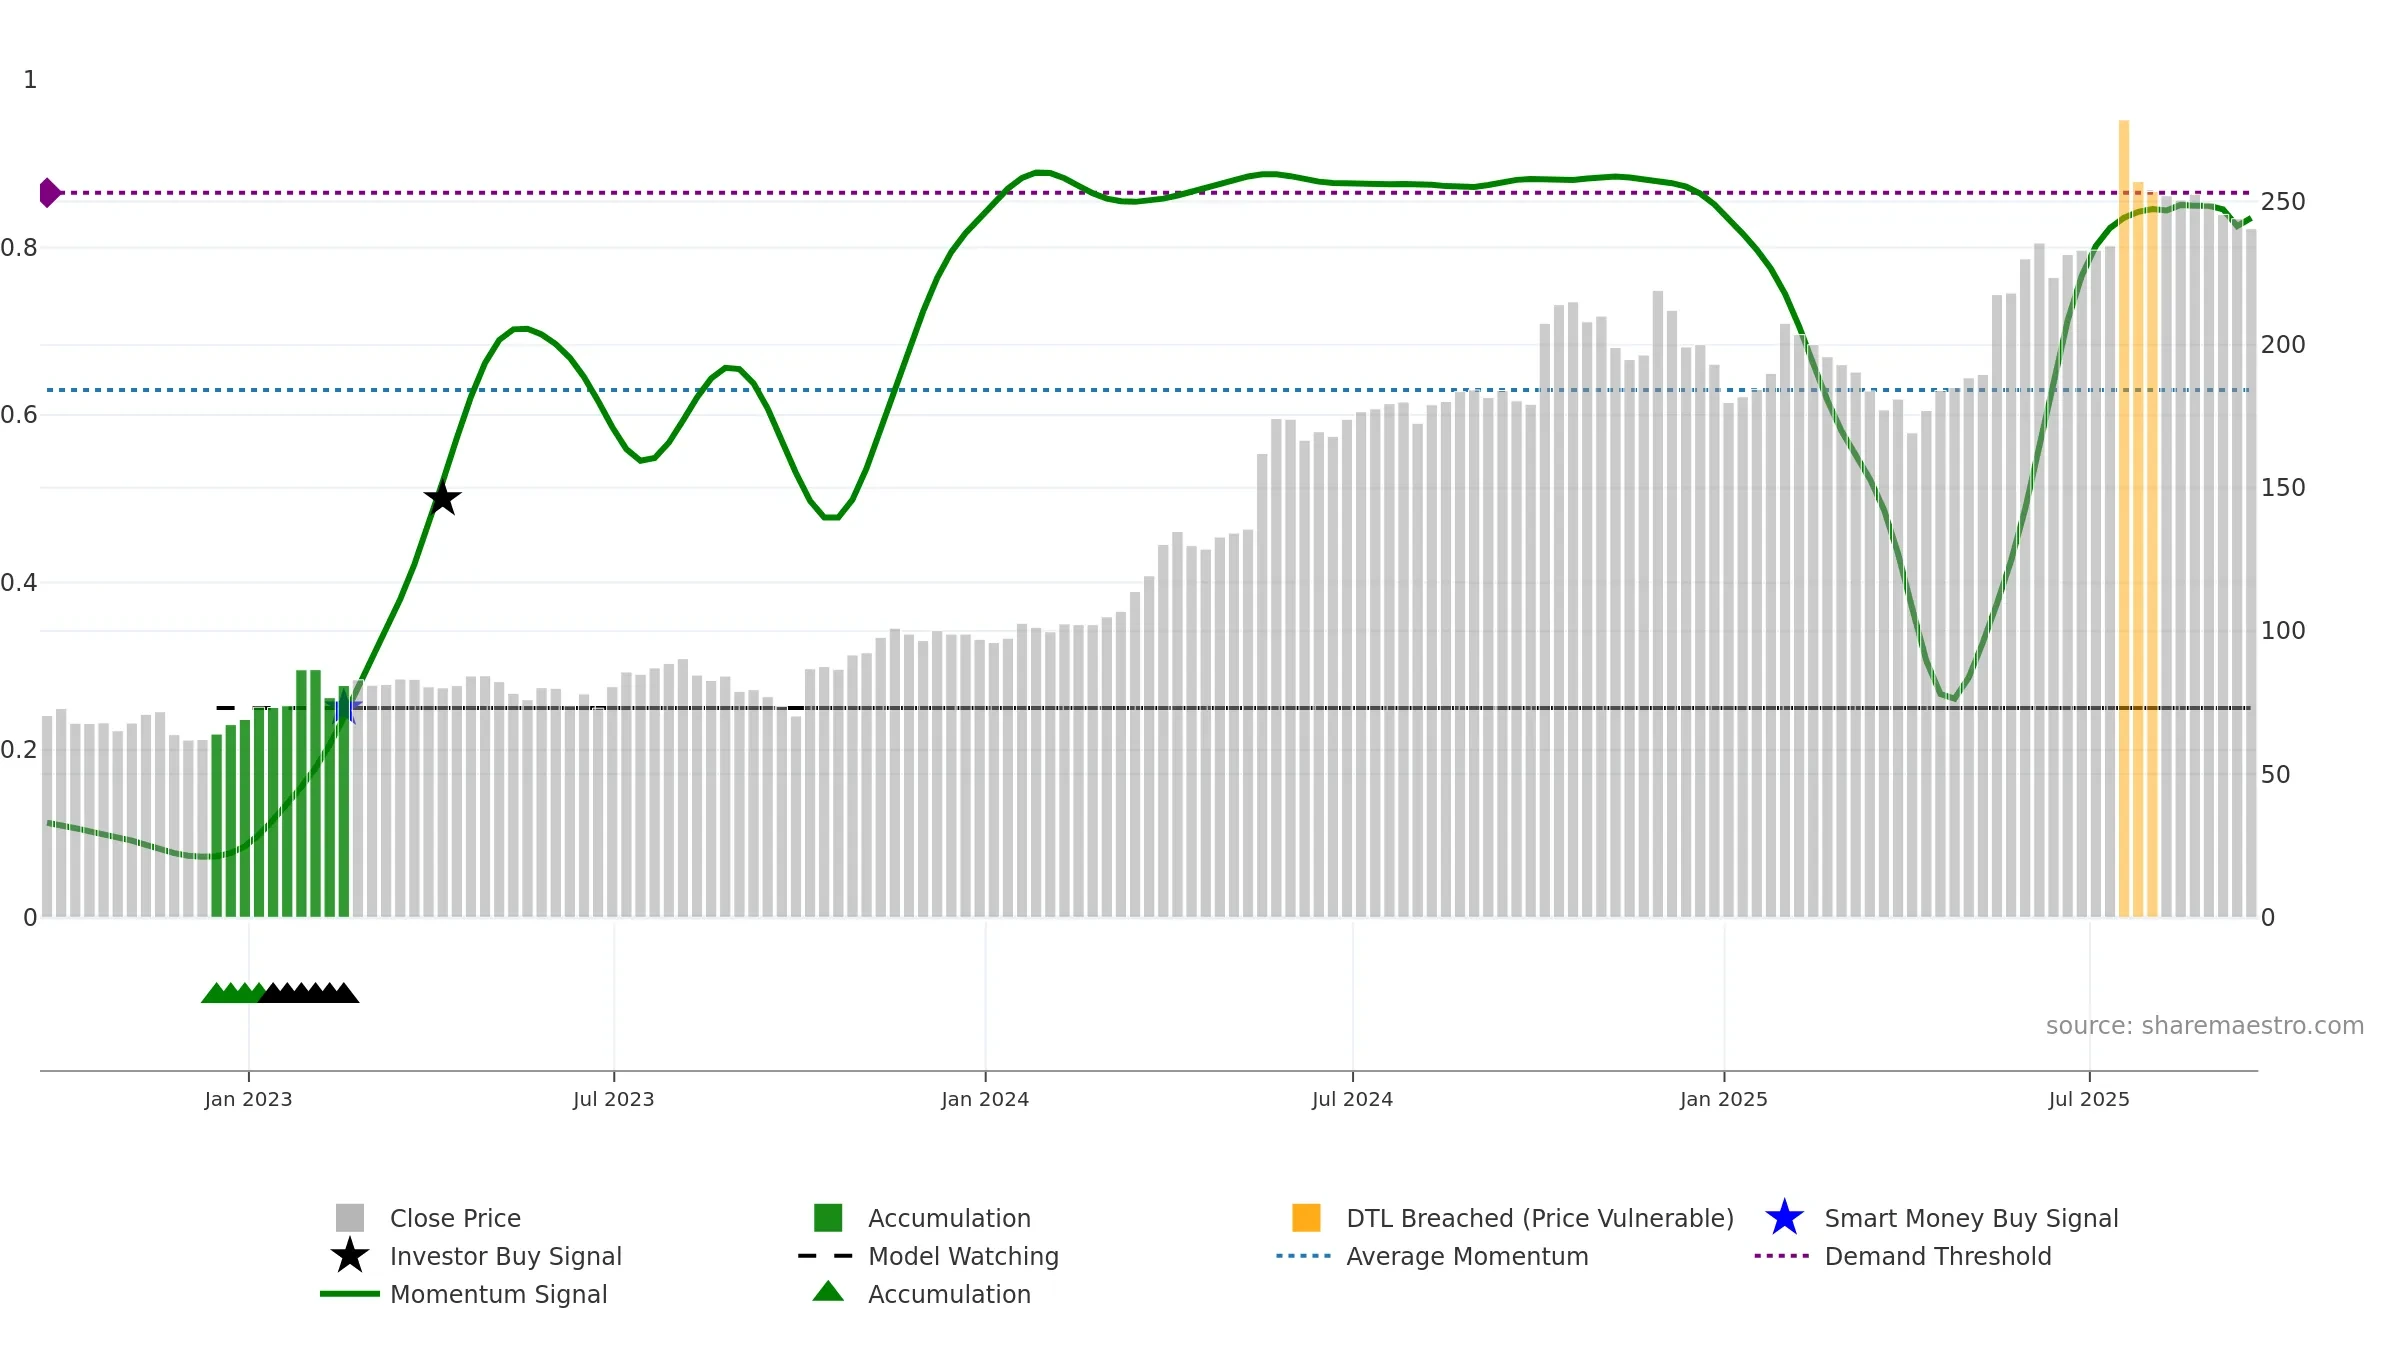Toggle the Smart Money Buy Signal label
The image size is (2400, 1350).
[x=1971, y=1219]
